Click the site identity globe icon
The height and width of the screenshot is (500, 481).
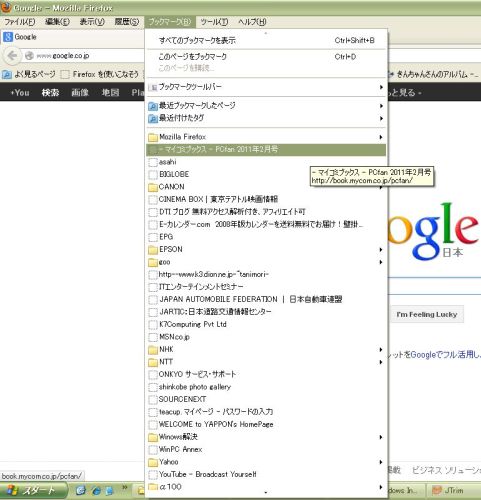point(29,56)
